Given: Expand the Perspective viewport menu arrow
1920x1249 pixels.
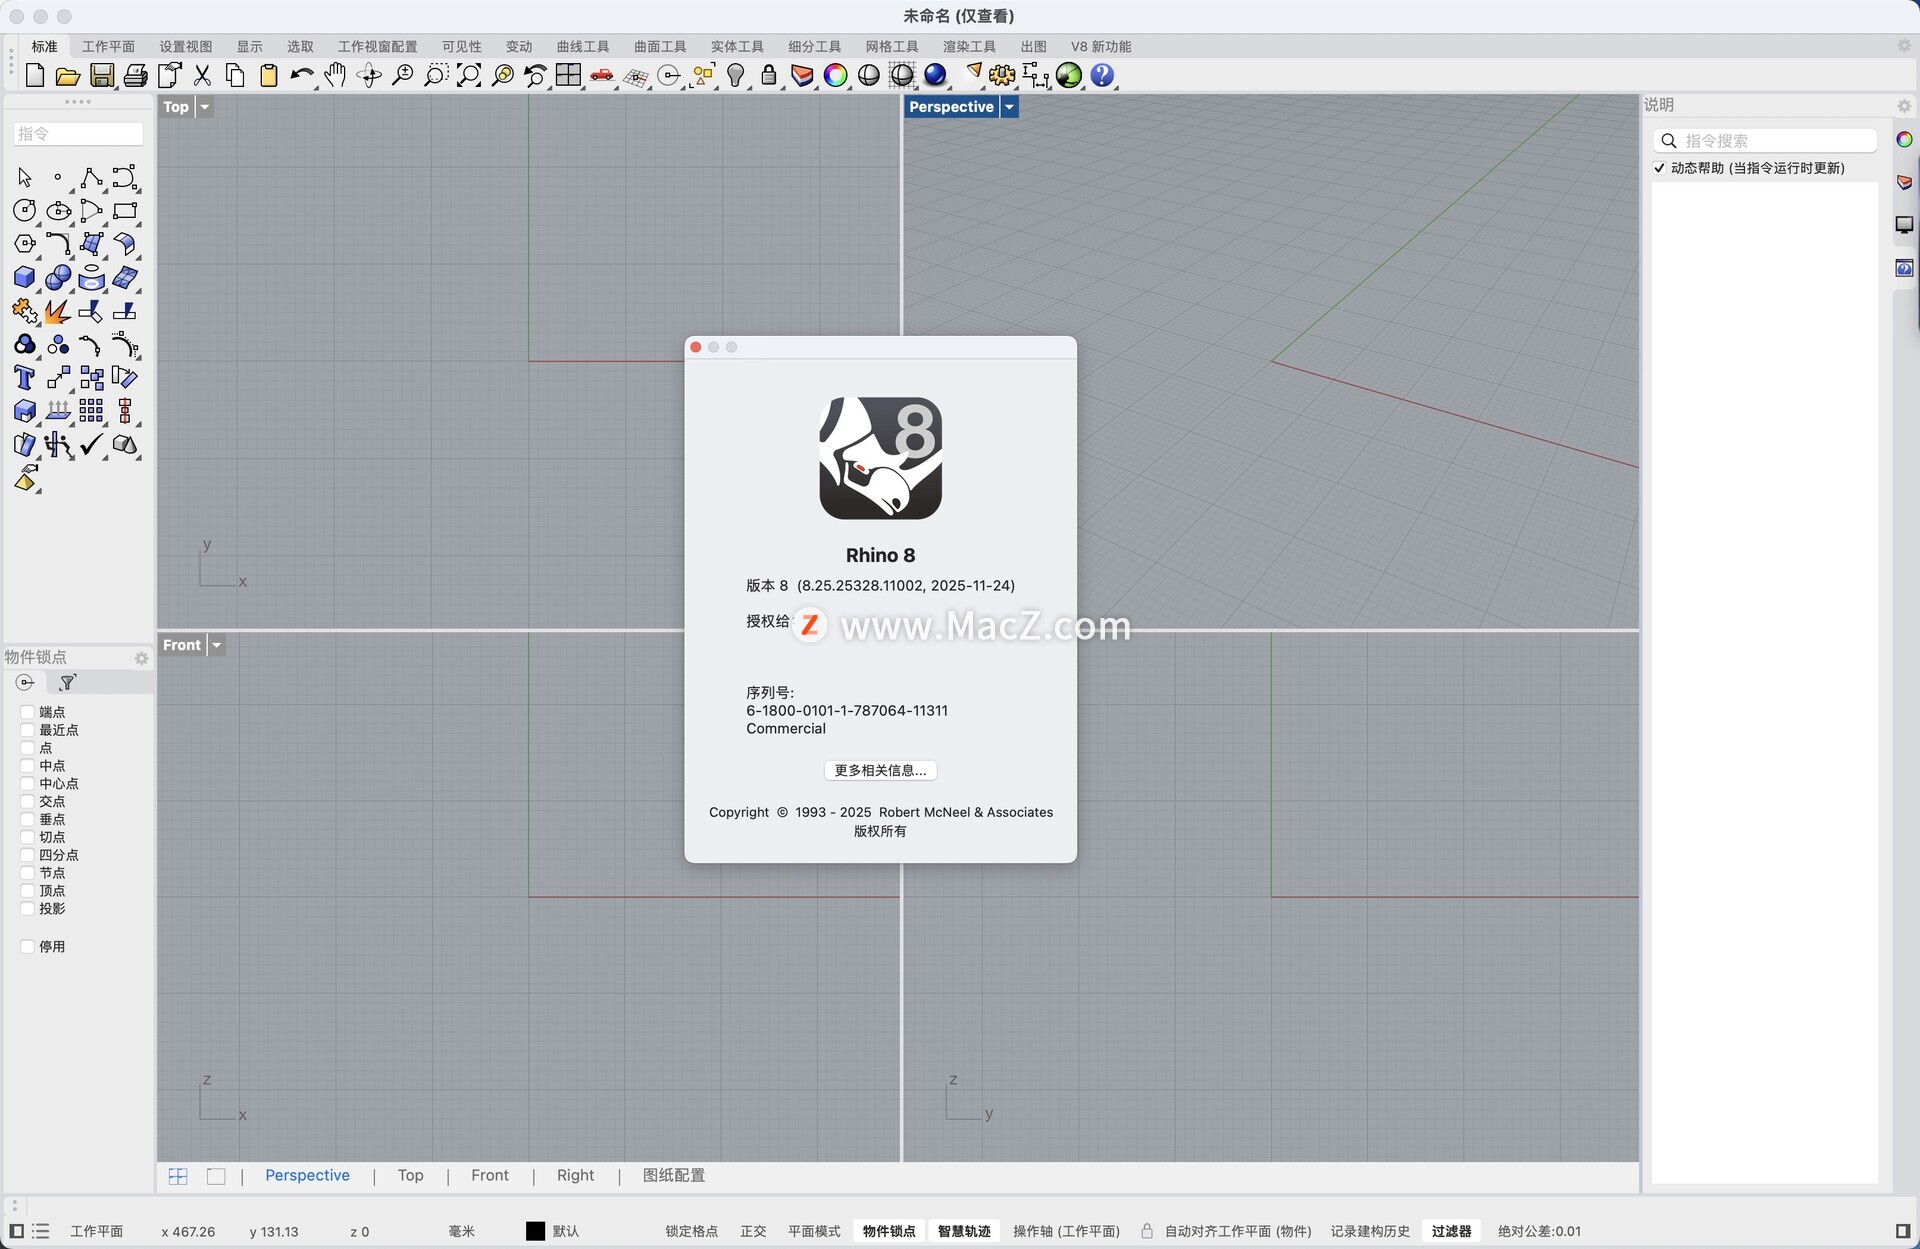Looking at the screenshot, I should coord(1009,107).
